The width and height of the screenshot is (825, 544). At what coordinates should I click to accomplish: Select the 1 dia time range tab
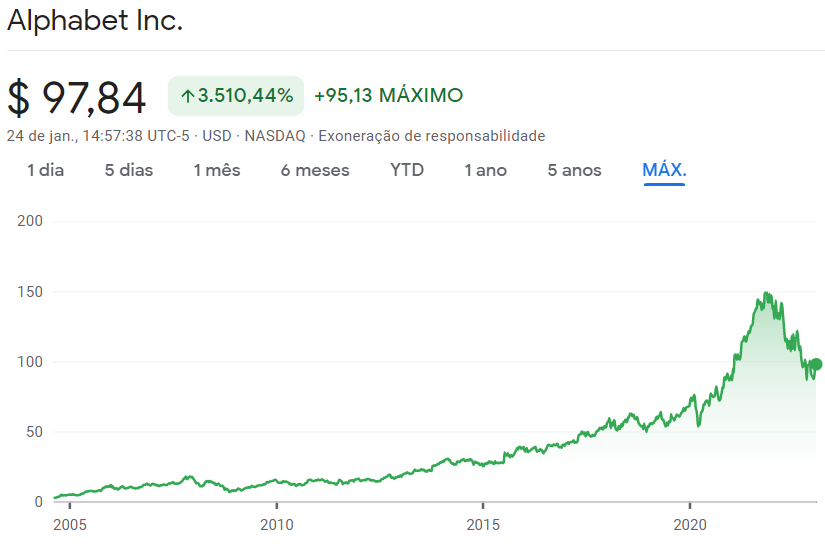click(45, 170)
